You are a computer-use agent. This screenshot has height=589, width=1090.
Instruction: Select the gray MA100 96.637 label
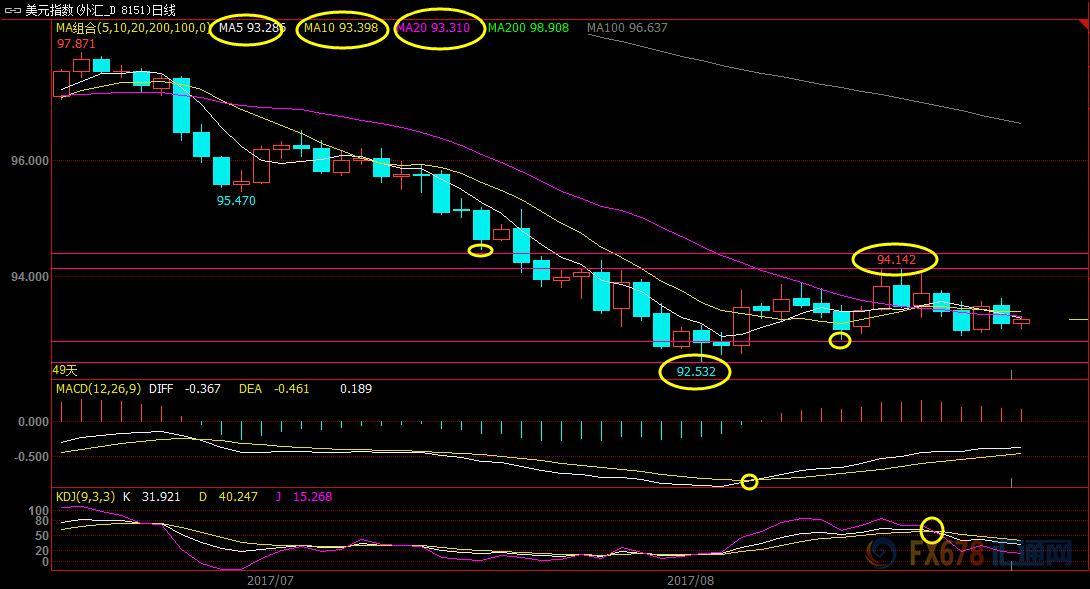point(626,28)
